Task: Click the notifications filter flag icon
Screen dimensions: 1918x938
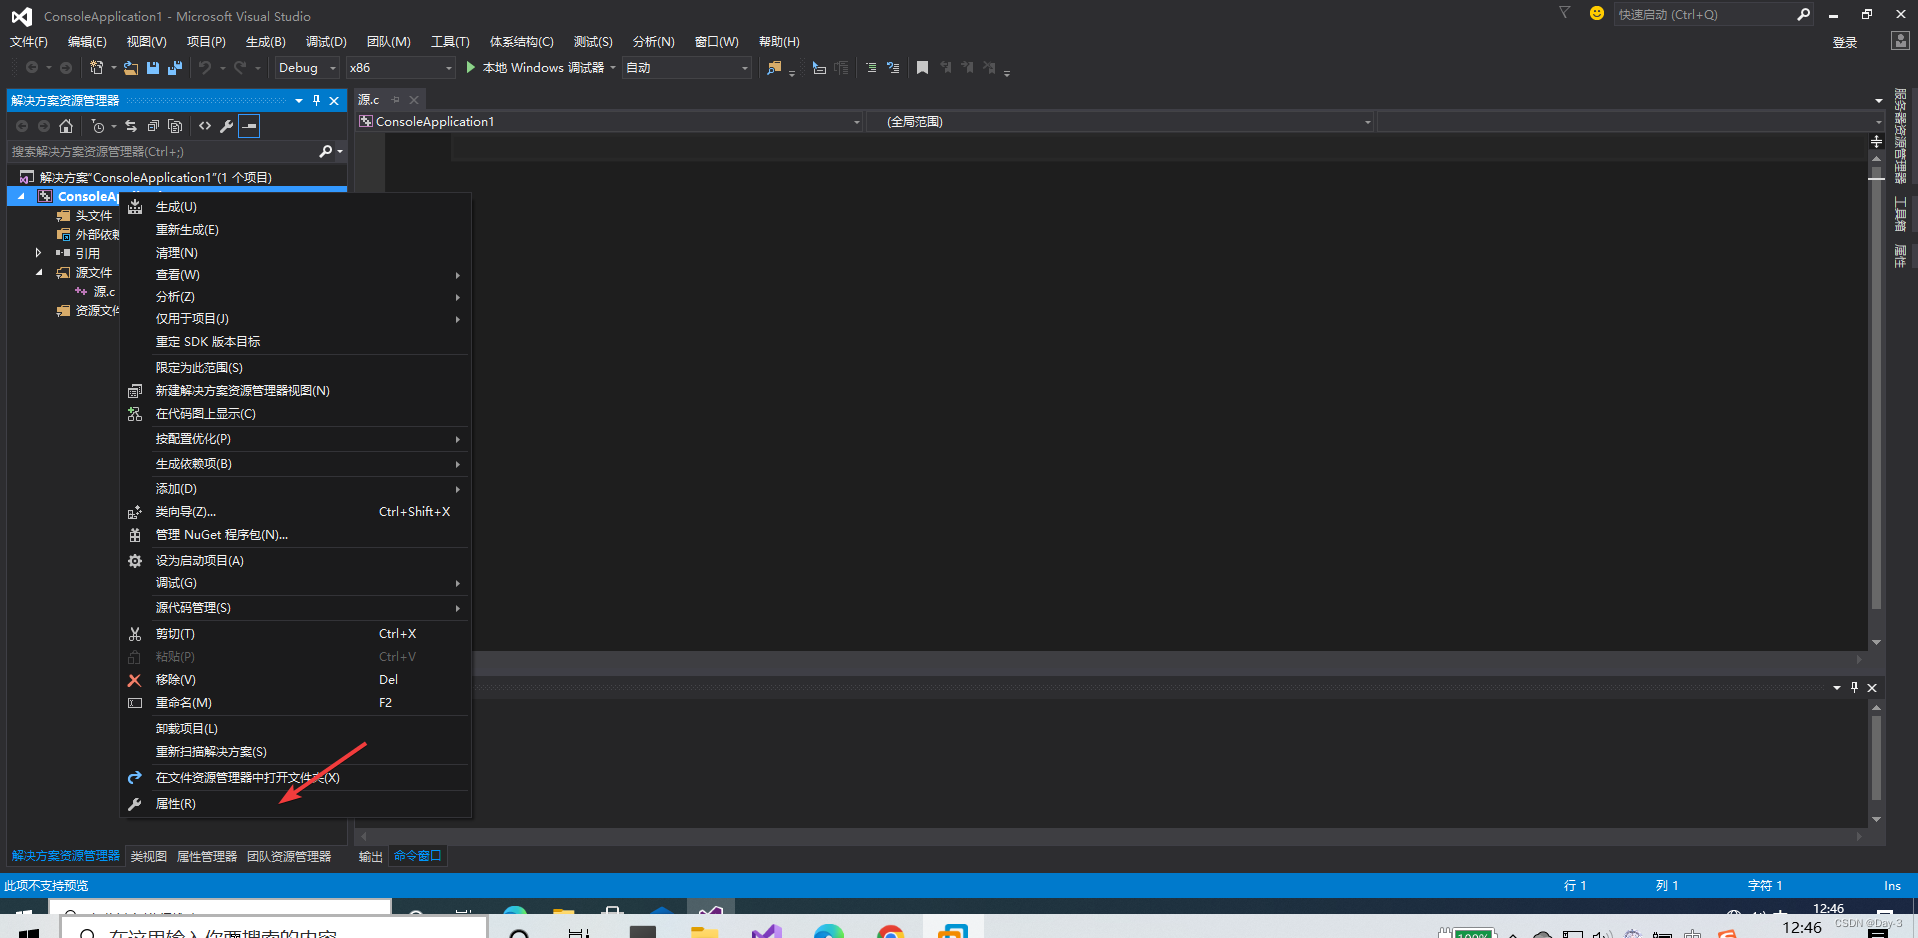Action: coord(1565,13)
